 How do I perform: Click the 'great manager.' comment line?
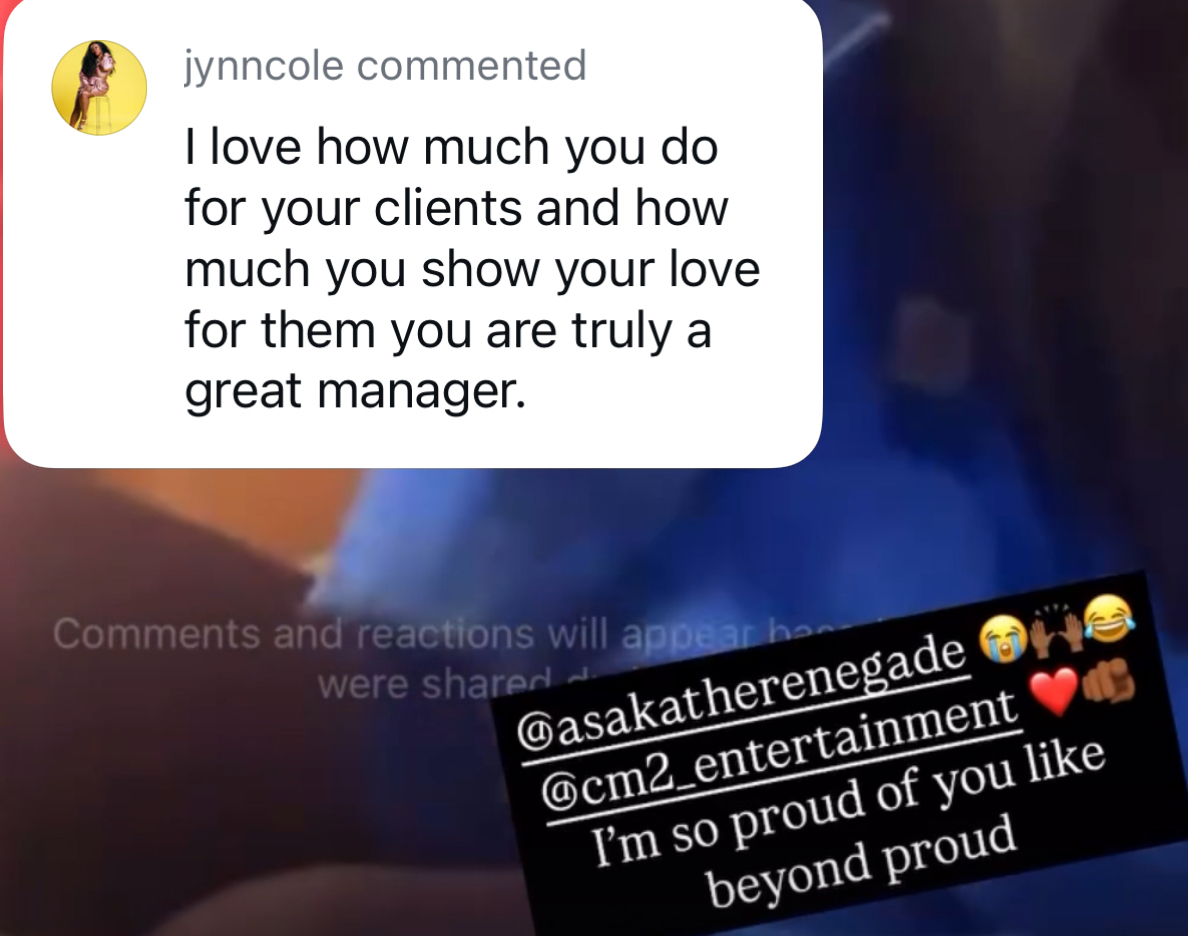click(x=355, y=392)
